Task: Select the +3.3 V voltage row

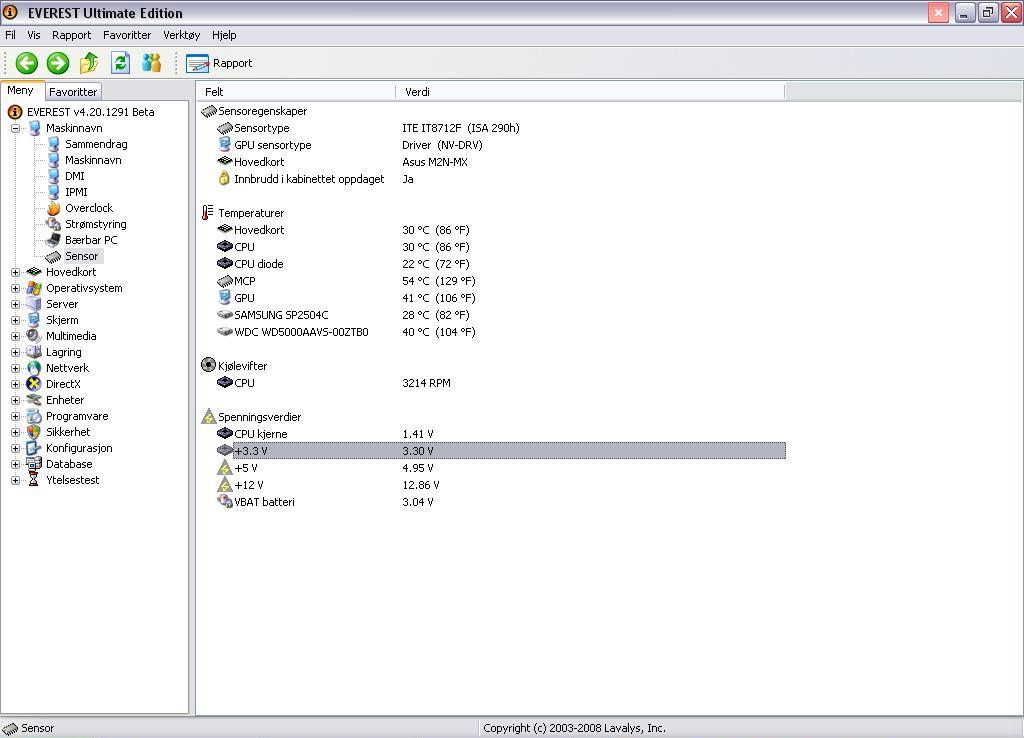Action: click(x=501, y=451)
